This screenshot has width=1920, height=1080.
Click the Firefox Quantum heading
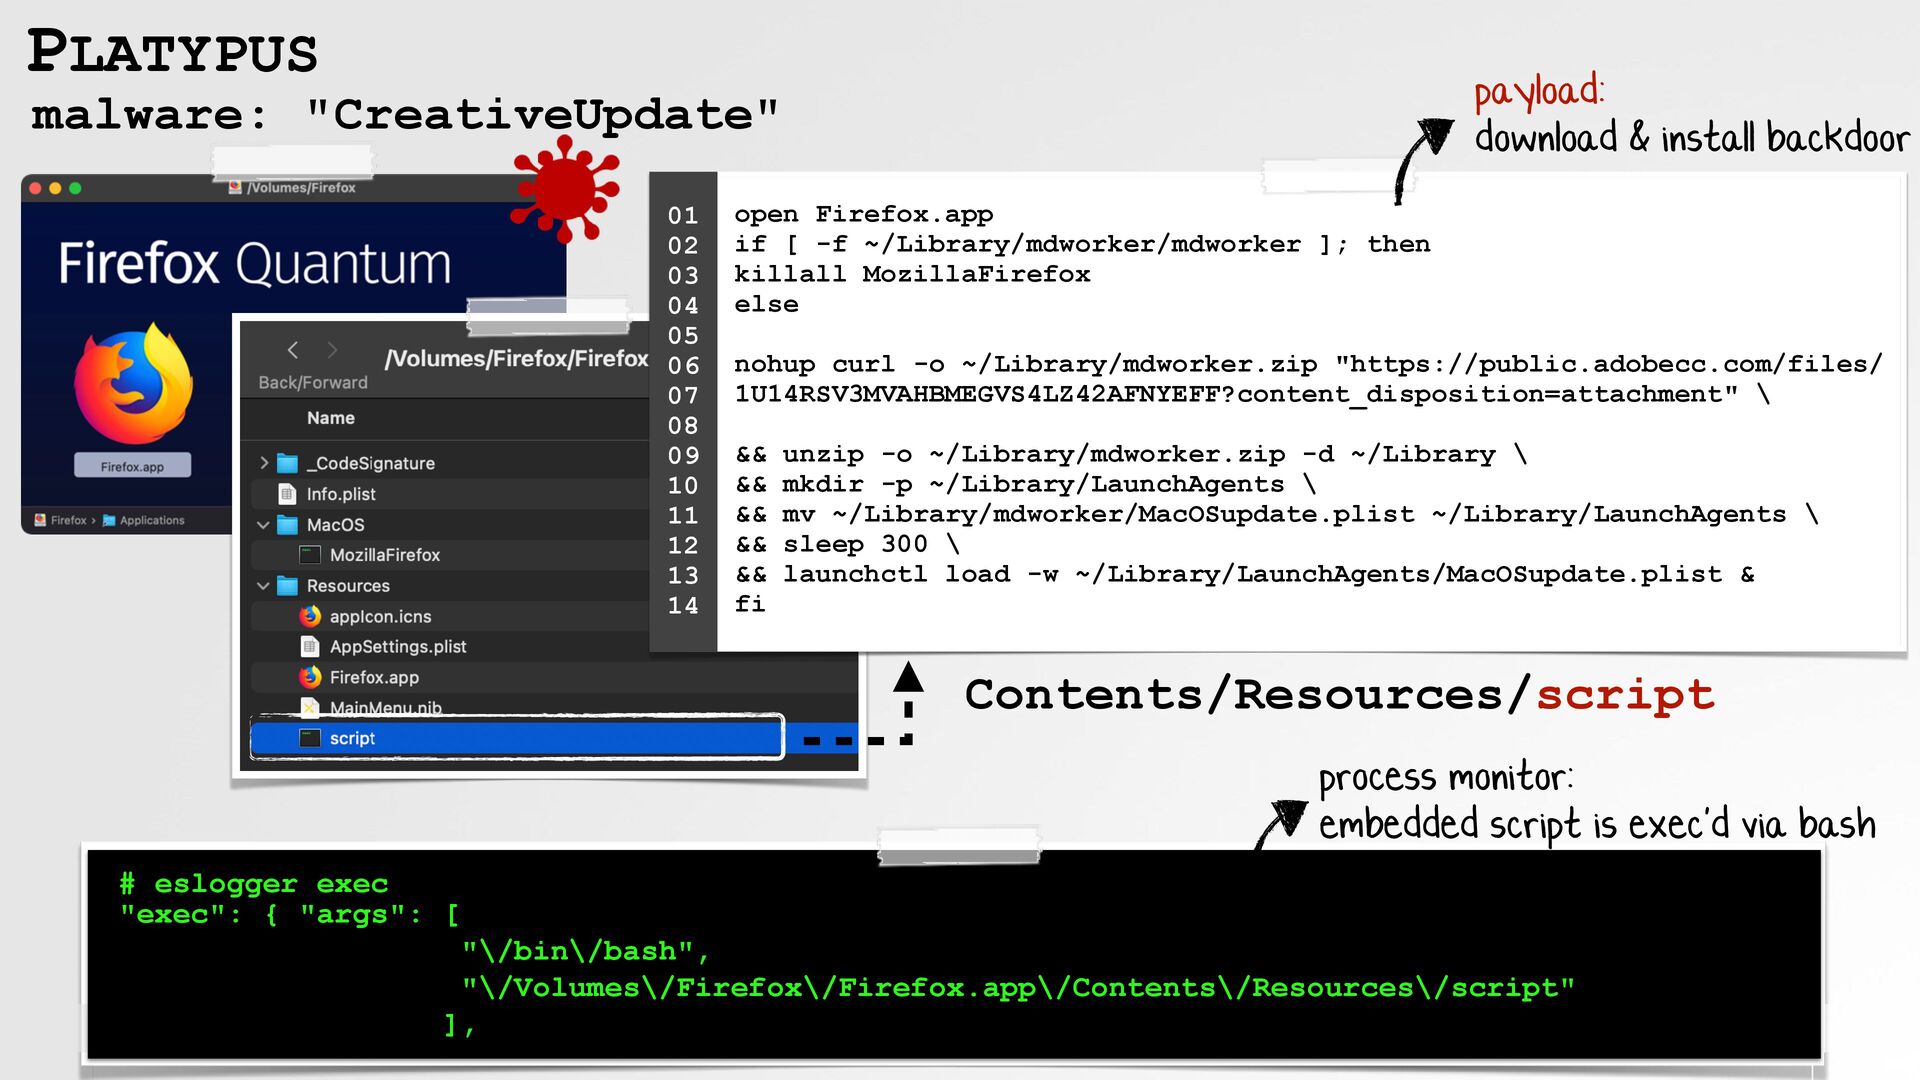tap(255, 264)
